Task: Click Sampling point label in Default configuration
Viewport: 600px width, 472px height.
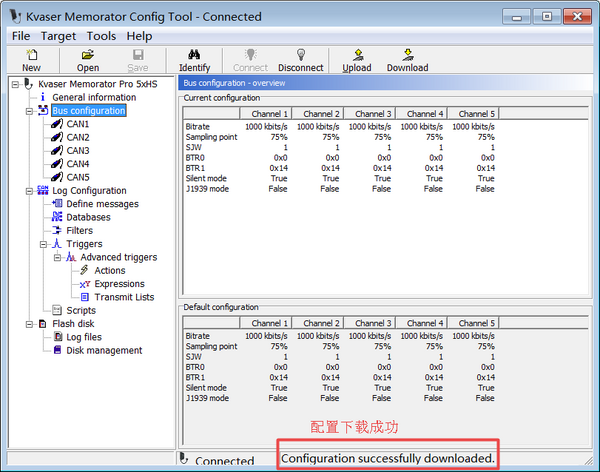Action: coord(211,346)
